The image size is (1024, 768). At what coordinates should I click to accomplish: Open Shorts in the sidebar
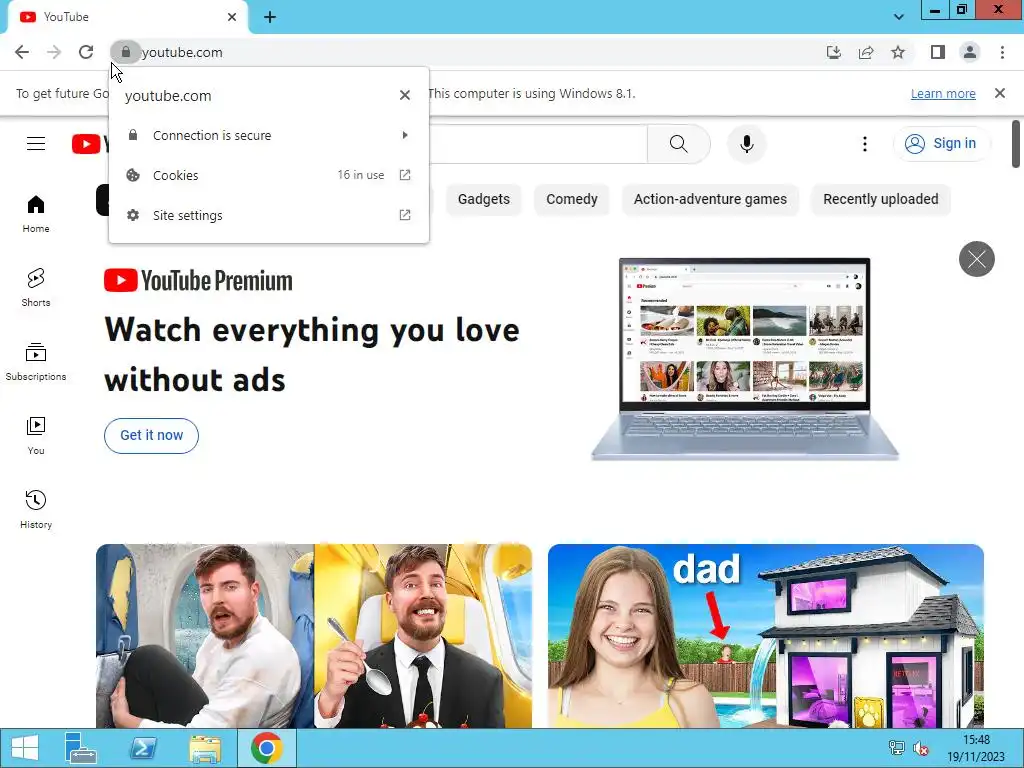[x=36, y=287]
